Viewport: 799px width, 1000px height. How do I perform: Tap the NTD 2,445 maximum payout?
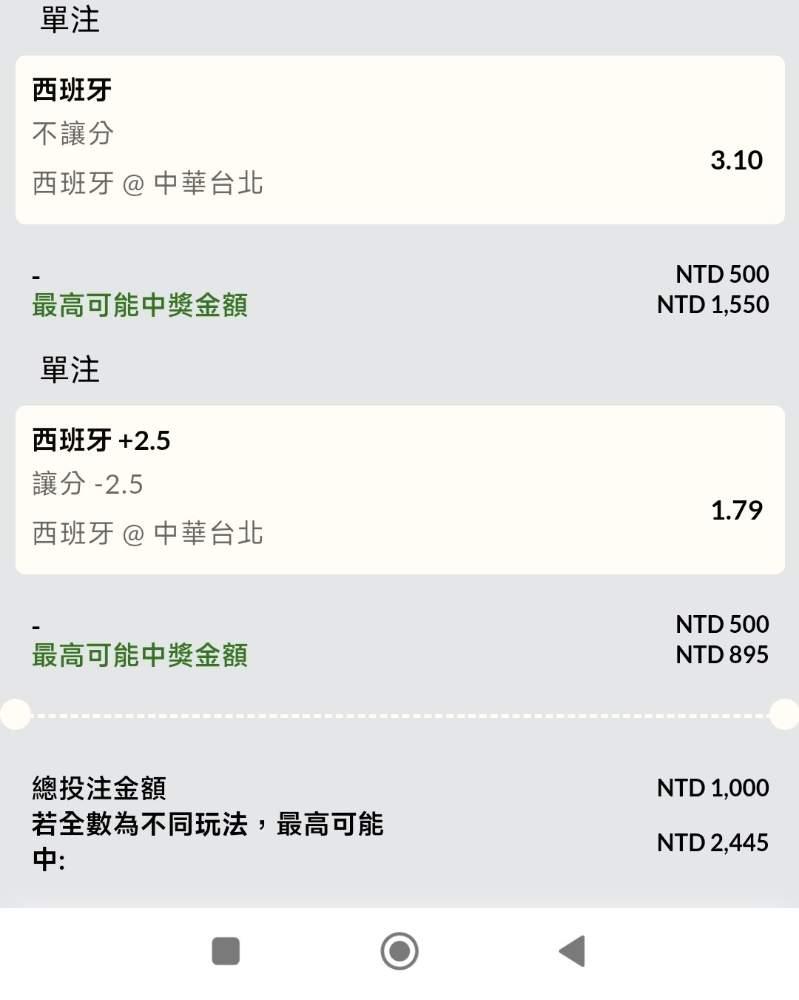[x=713, y=843]
